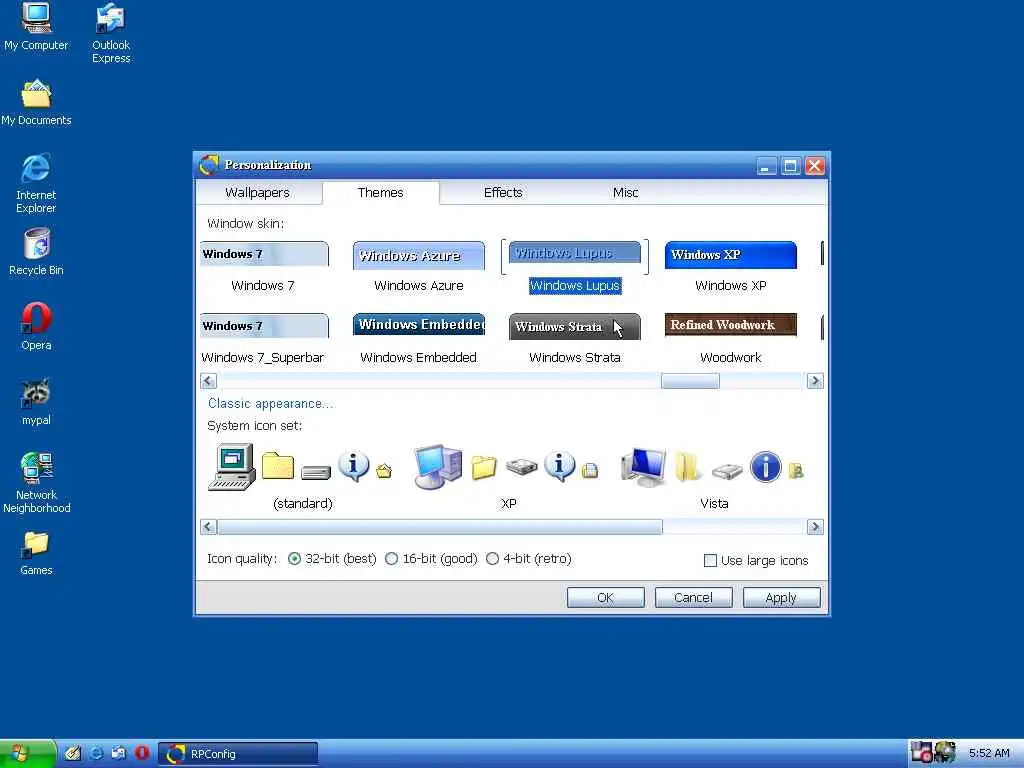Switch to the Themes tab
Screen dimensions: 1024x768
[381, 193]
